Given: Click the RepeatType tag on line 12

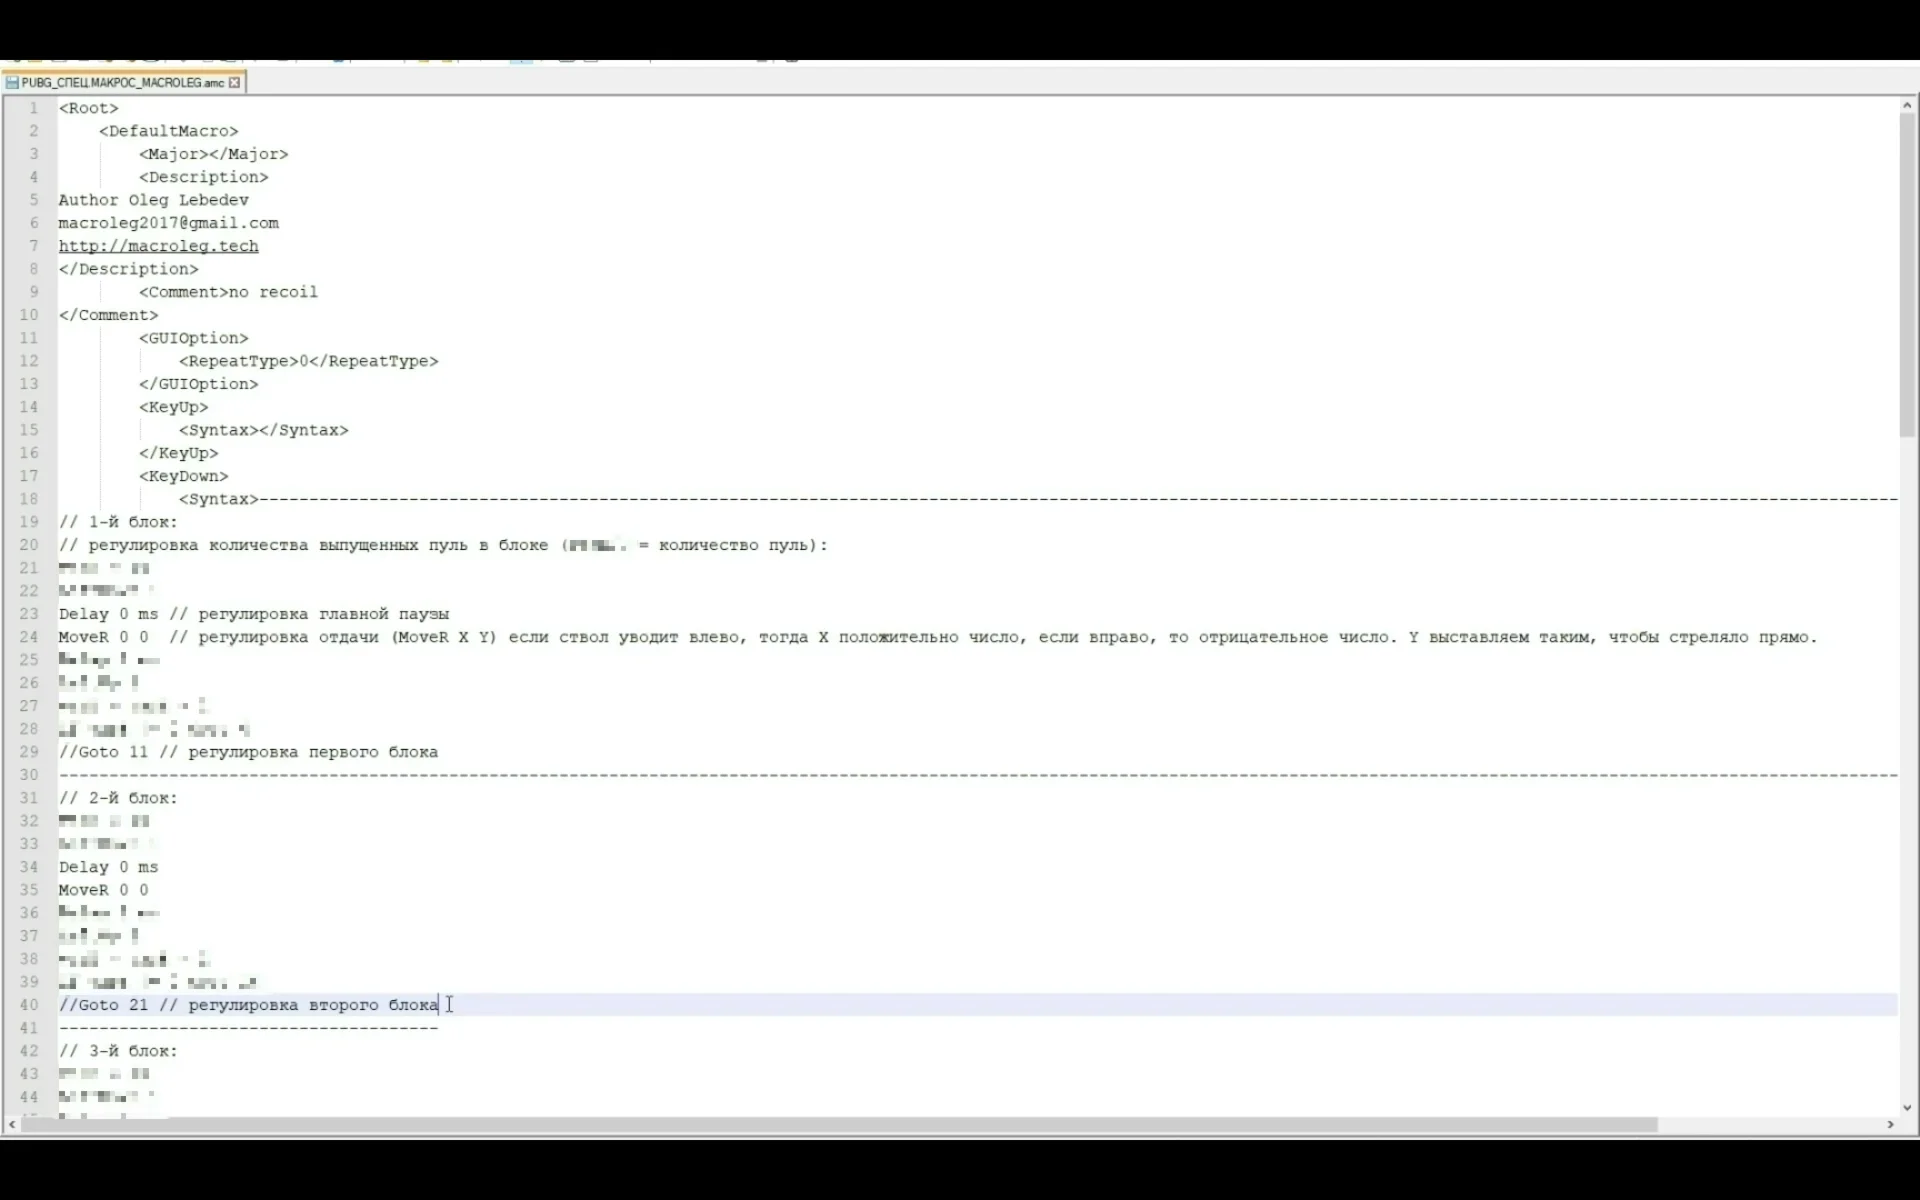Looking at the screenshot, I should click(x=308, y=361).
